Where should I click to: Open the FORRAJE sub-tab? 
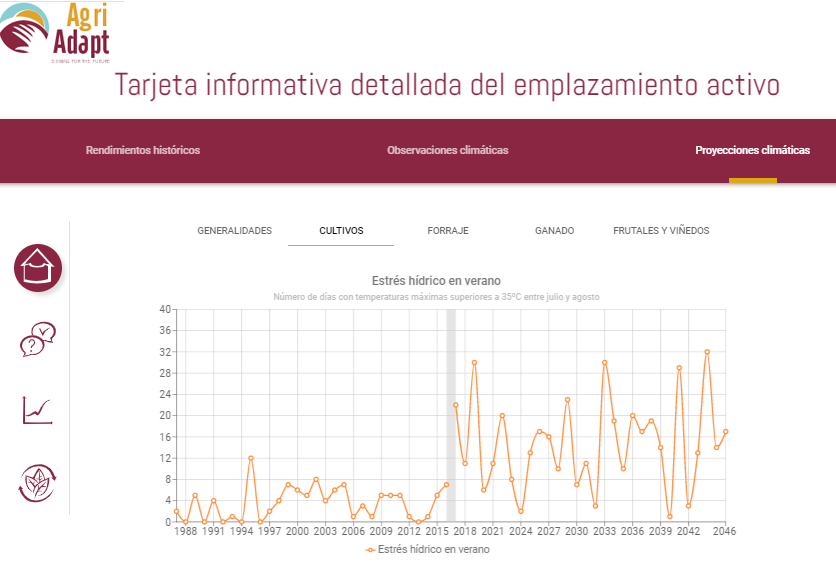[448, 230]
